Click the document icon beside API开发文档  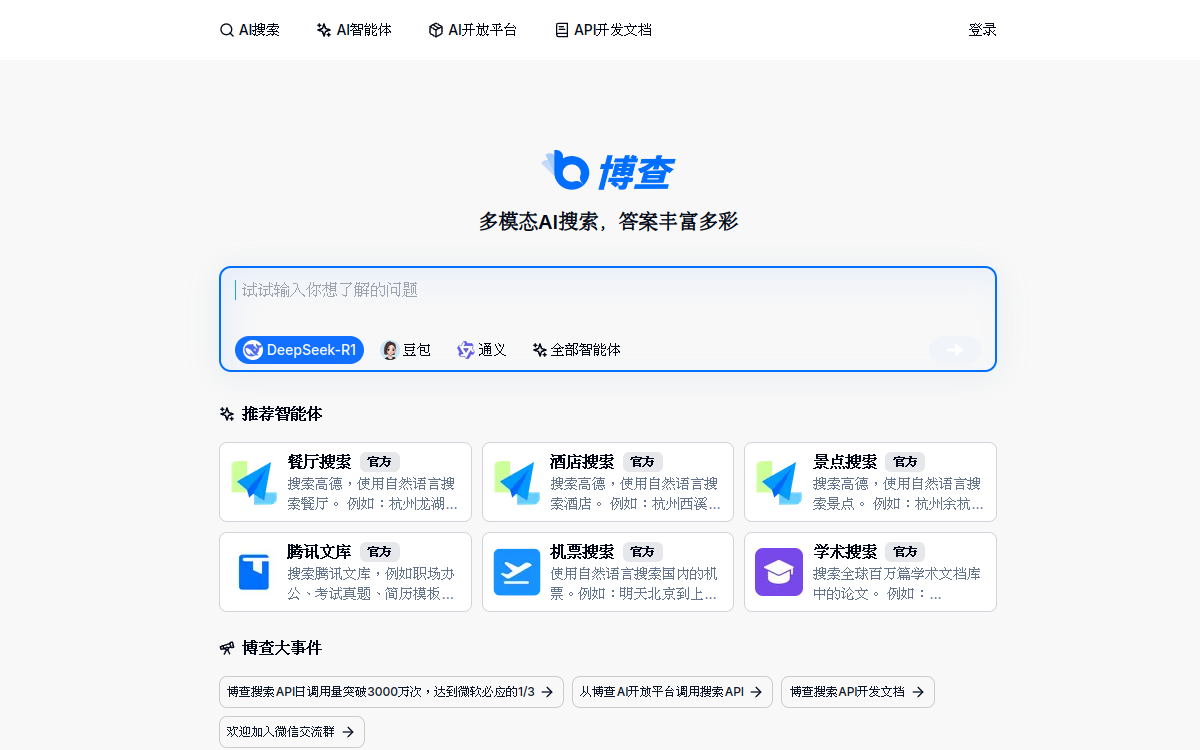click(562, 30)
